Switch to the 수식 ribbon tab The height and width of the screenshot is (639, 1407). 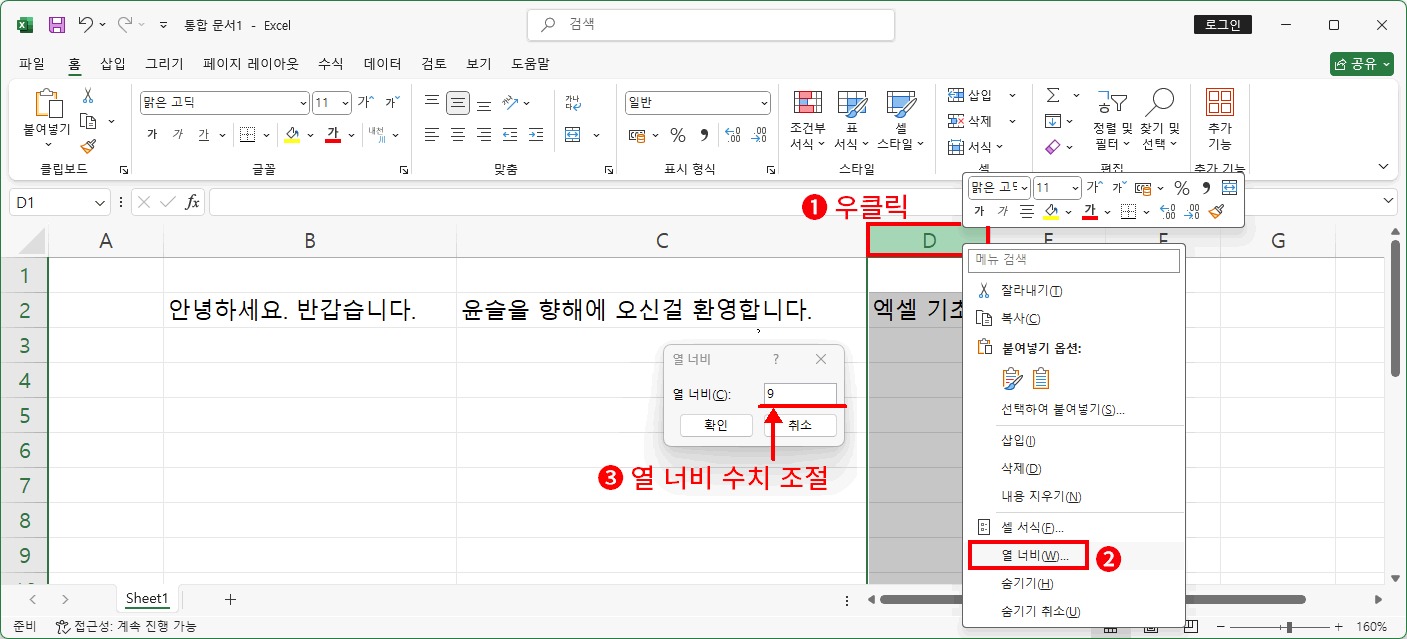(x=330, y=63)
